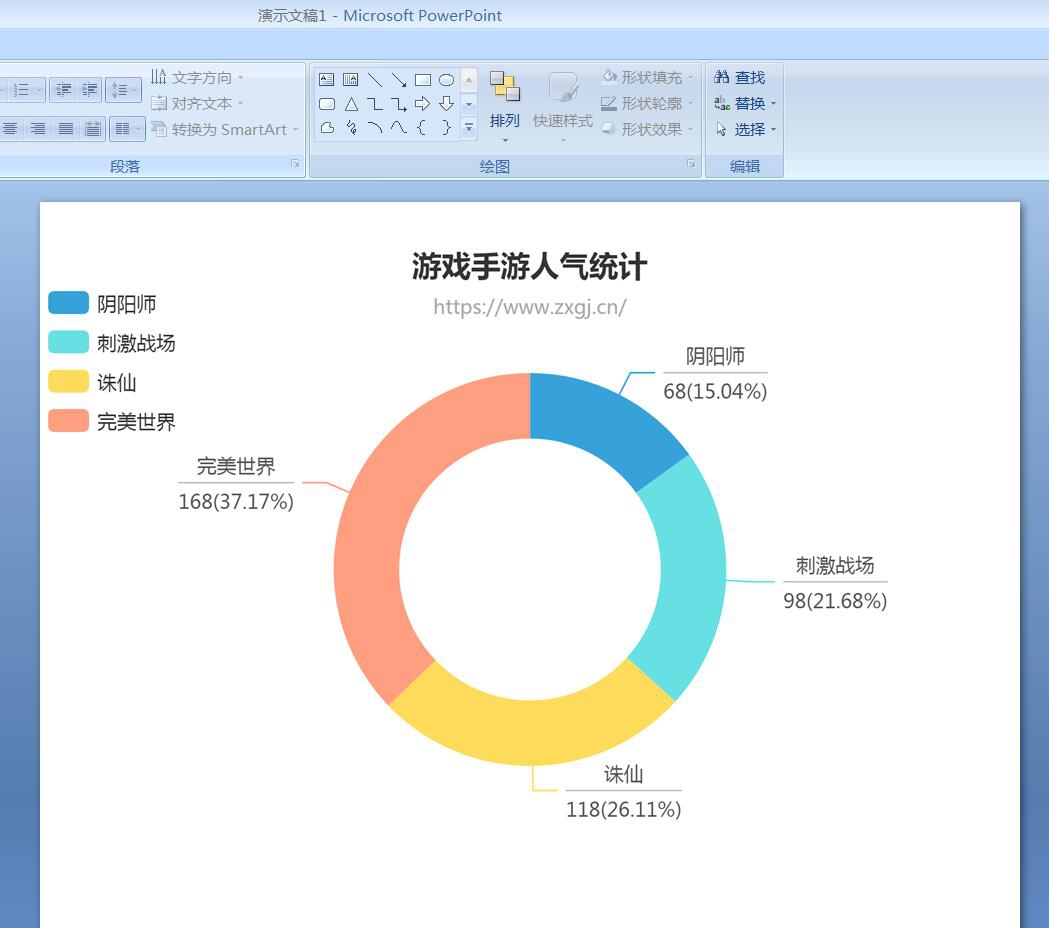The height and width of the screenshot is (928, 1049).
Task: Click the decrease indent icon
Action: point(63,90)
